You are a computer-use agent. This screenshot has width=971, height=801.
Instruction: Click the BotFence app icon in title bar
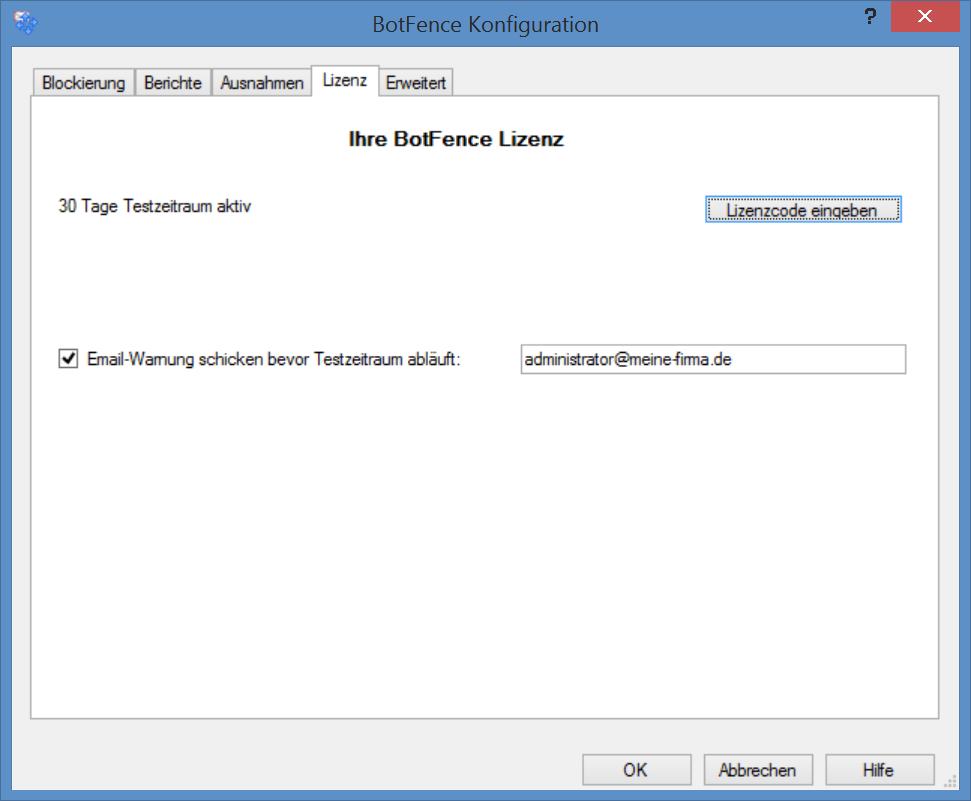(25, 23)
